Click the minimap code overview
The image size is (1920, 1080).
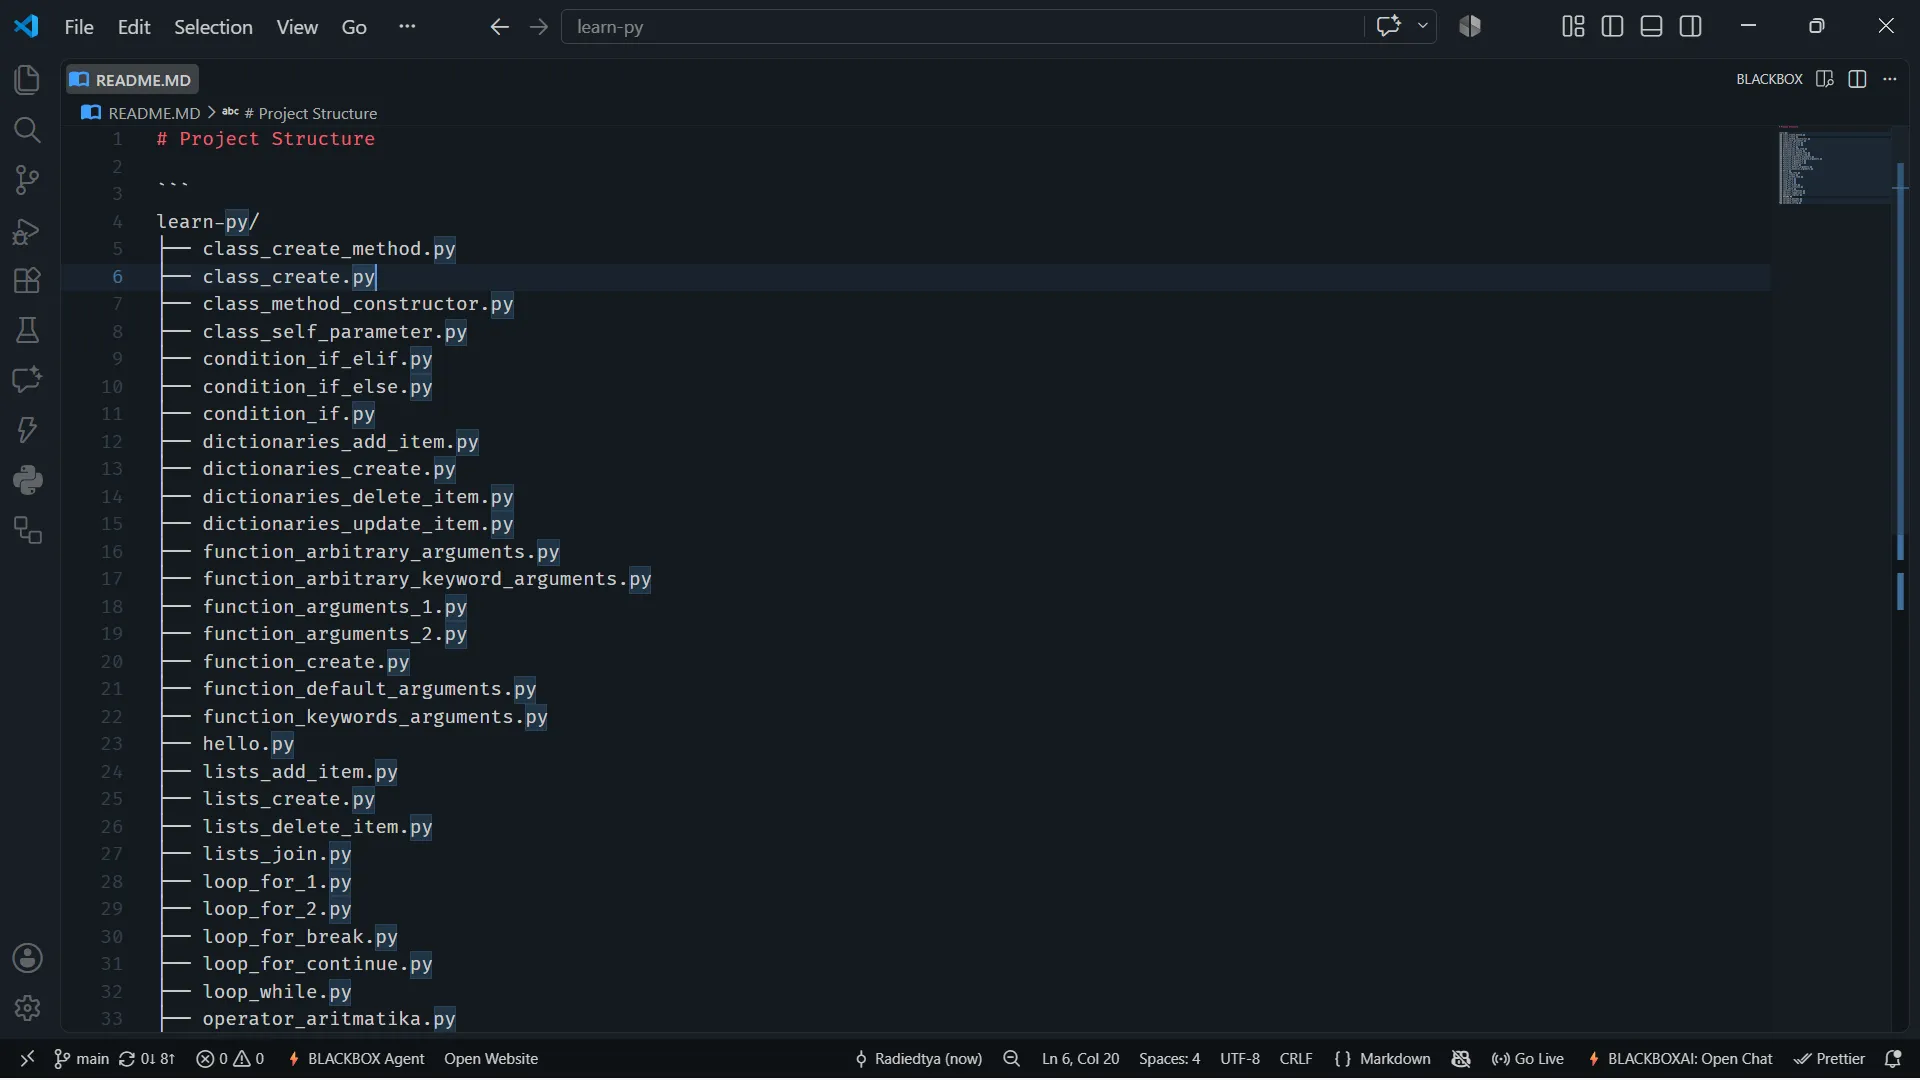pyautogui.click(x=1835, y=166)
